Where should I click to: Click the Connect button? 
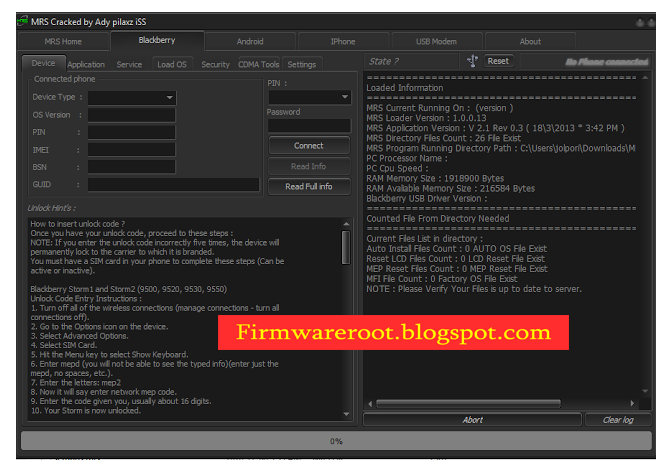click(x=309, y=145)
